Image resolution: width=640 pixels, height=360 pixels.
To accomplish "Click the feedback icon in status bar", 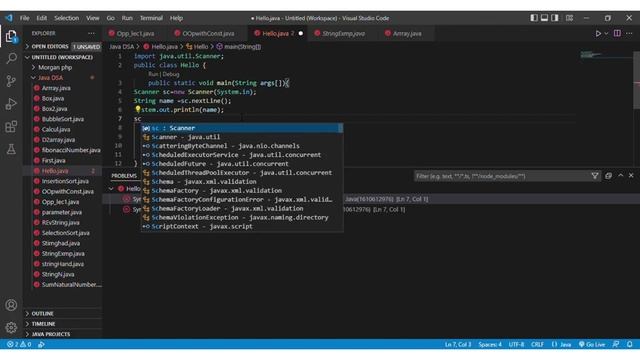I will [x=616, y=344].
